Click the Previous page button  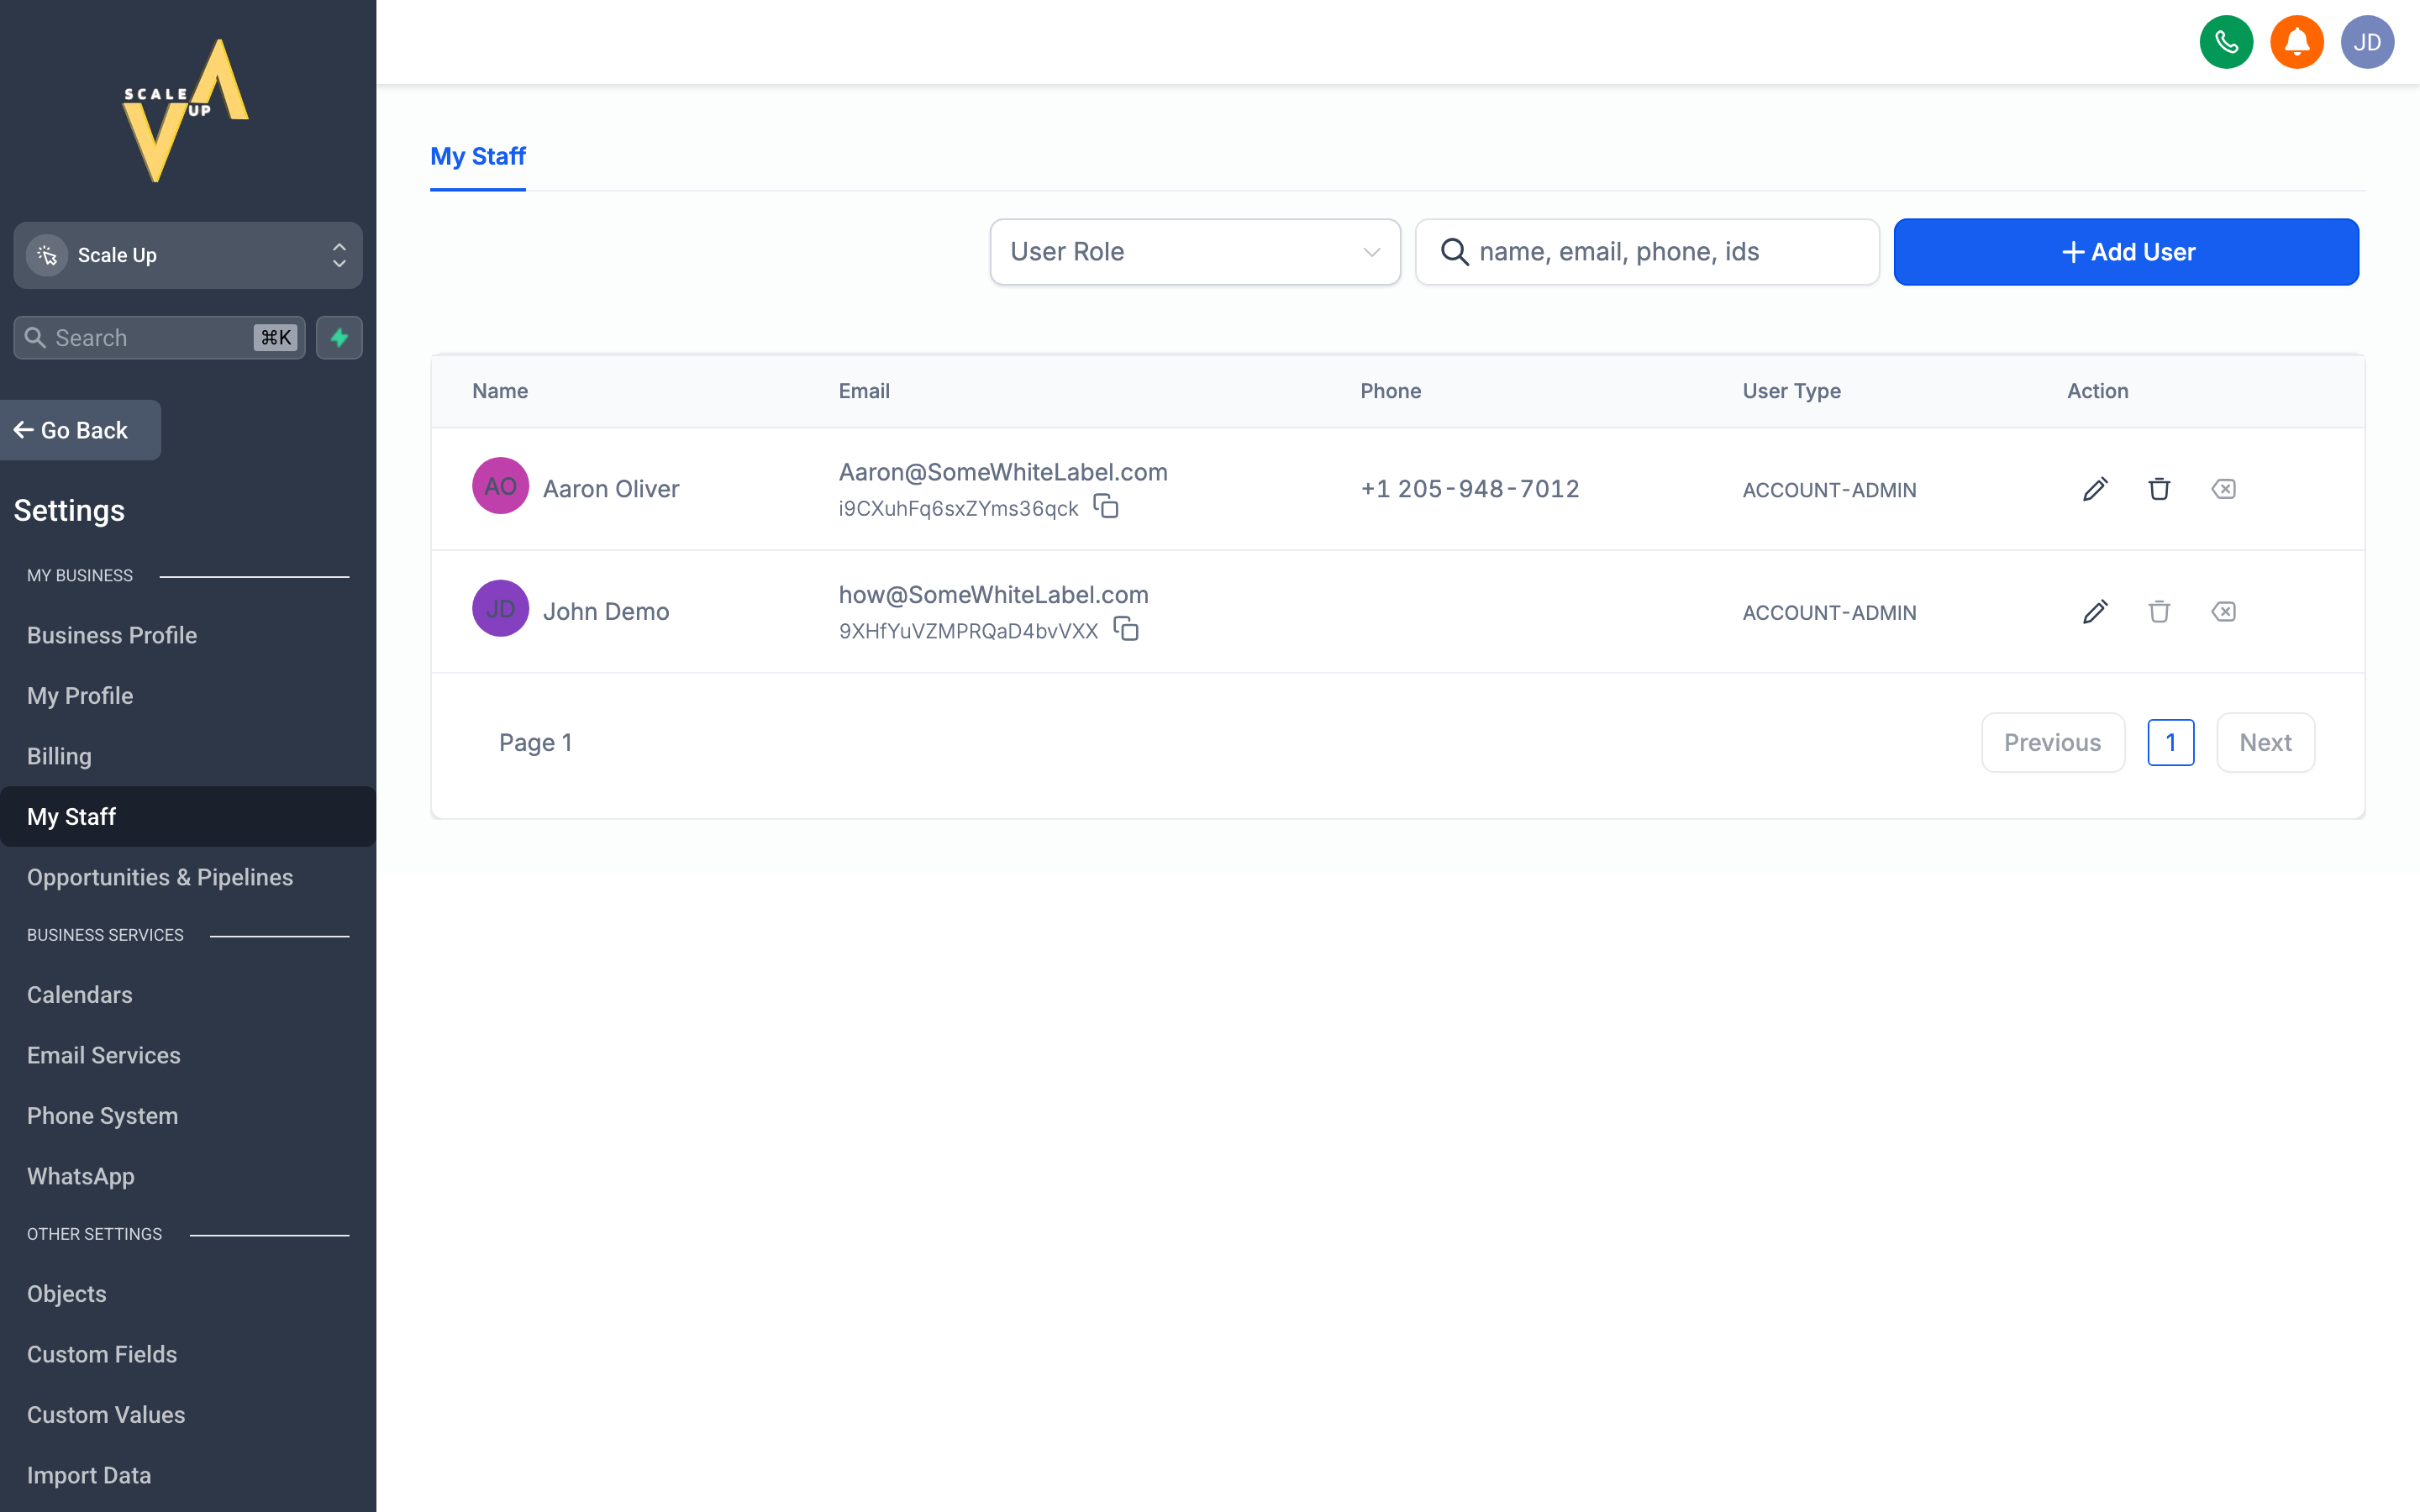pyautogui.click(x=2052, y=742)
